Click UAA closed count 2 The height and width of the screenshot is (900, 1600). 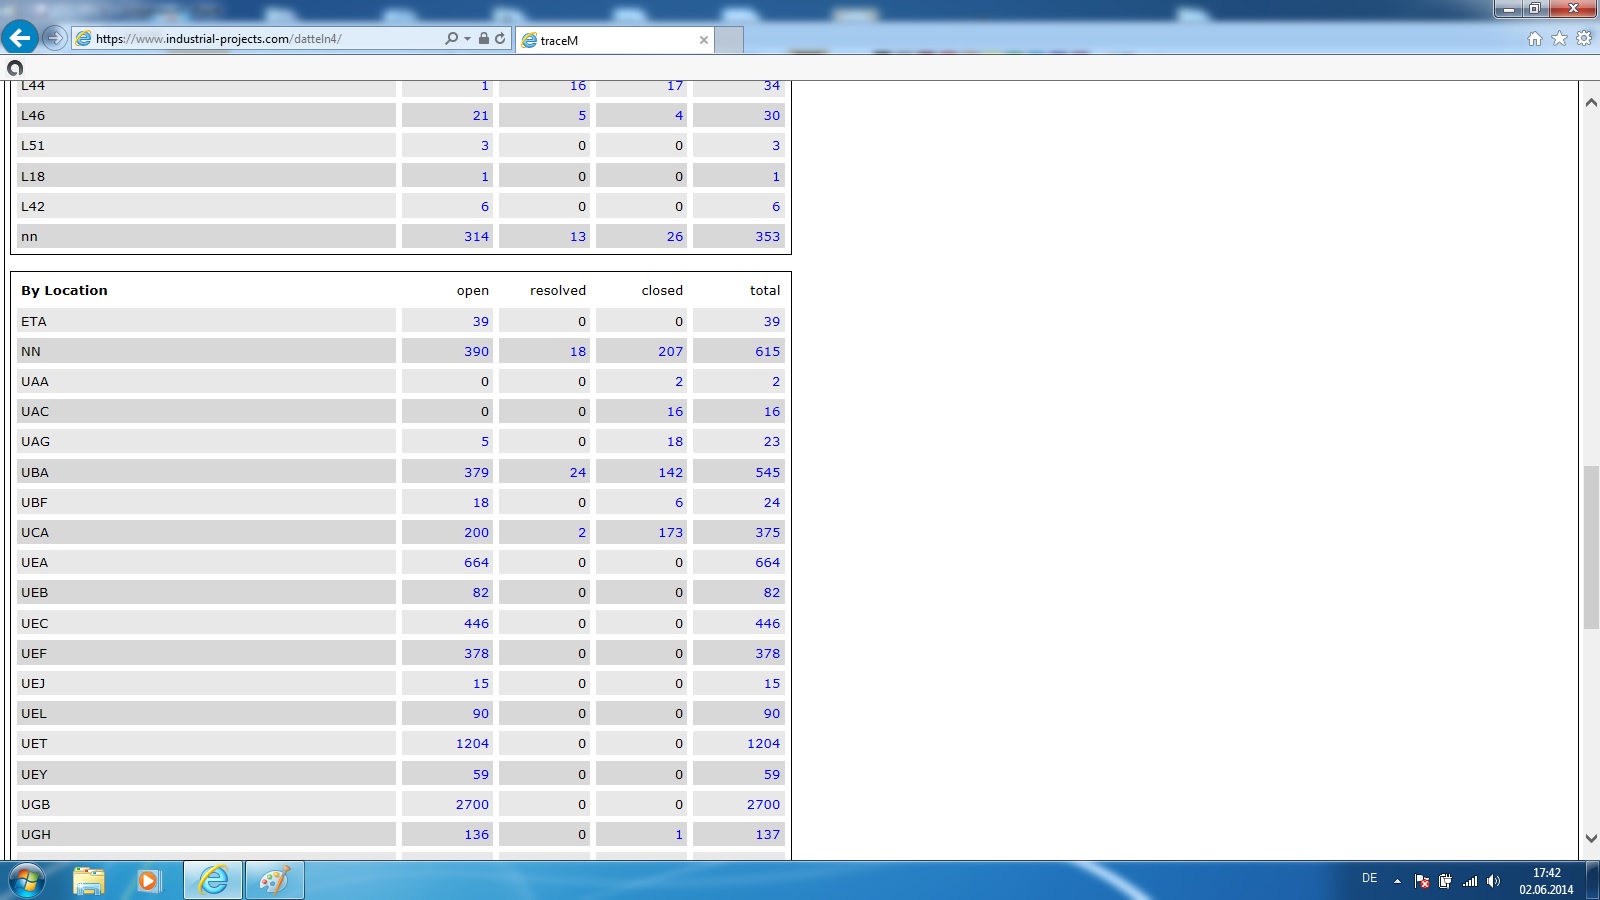[x=679, y=381]
